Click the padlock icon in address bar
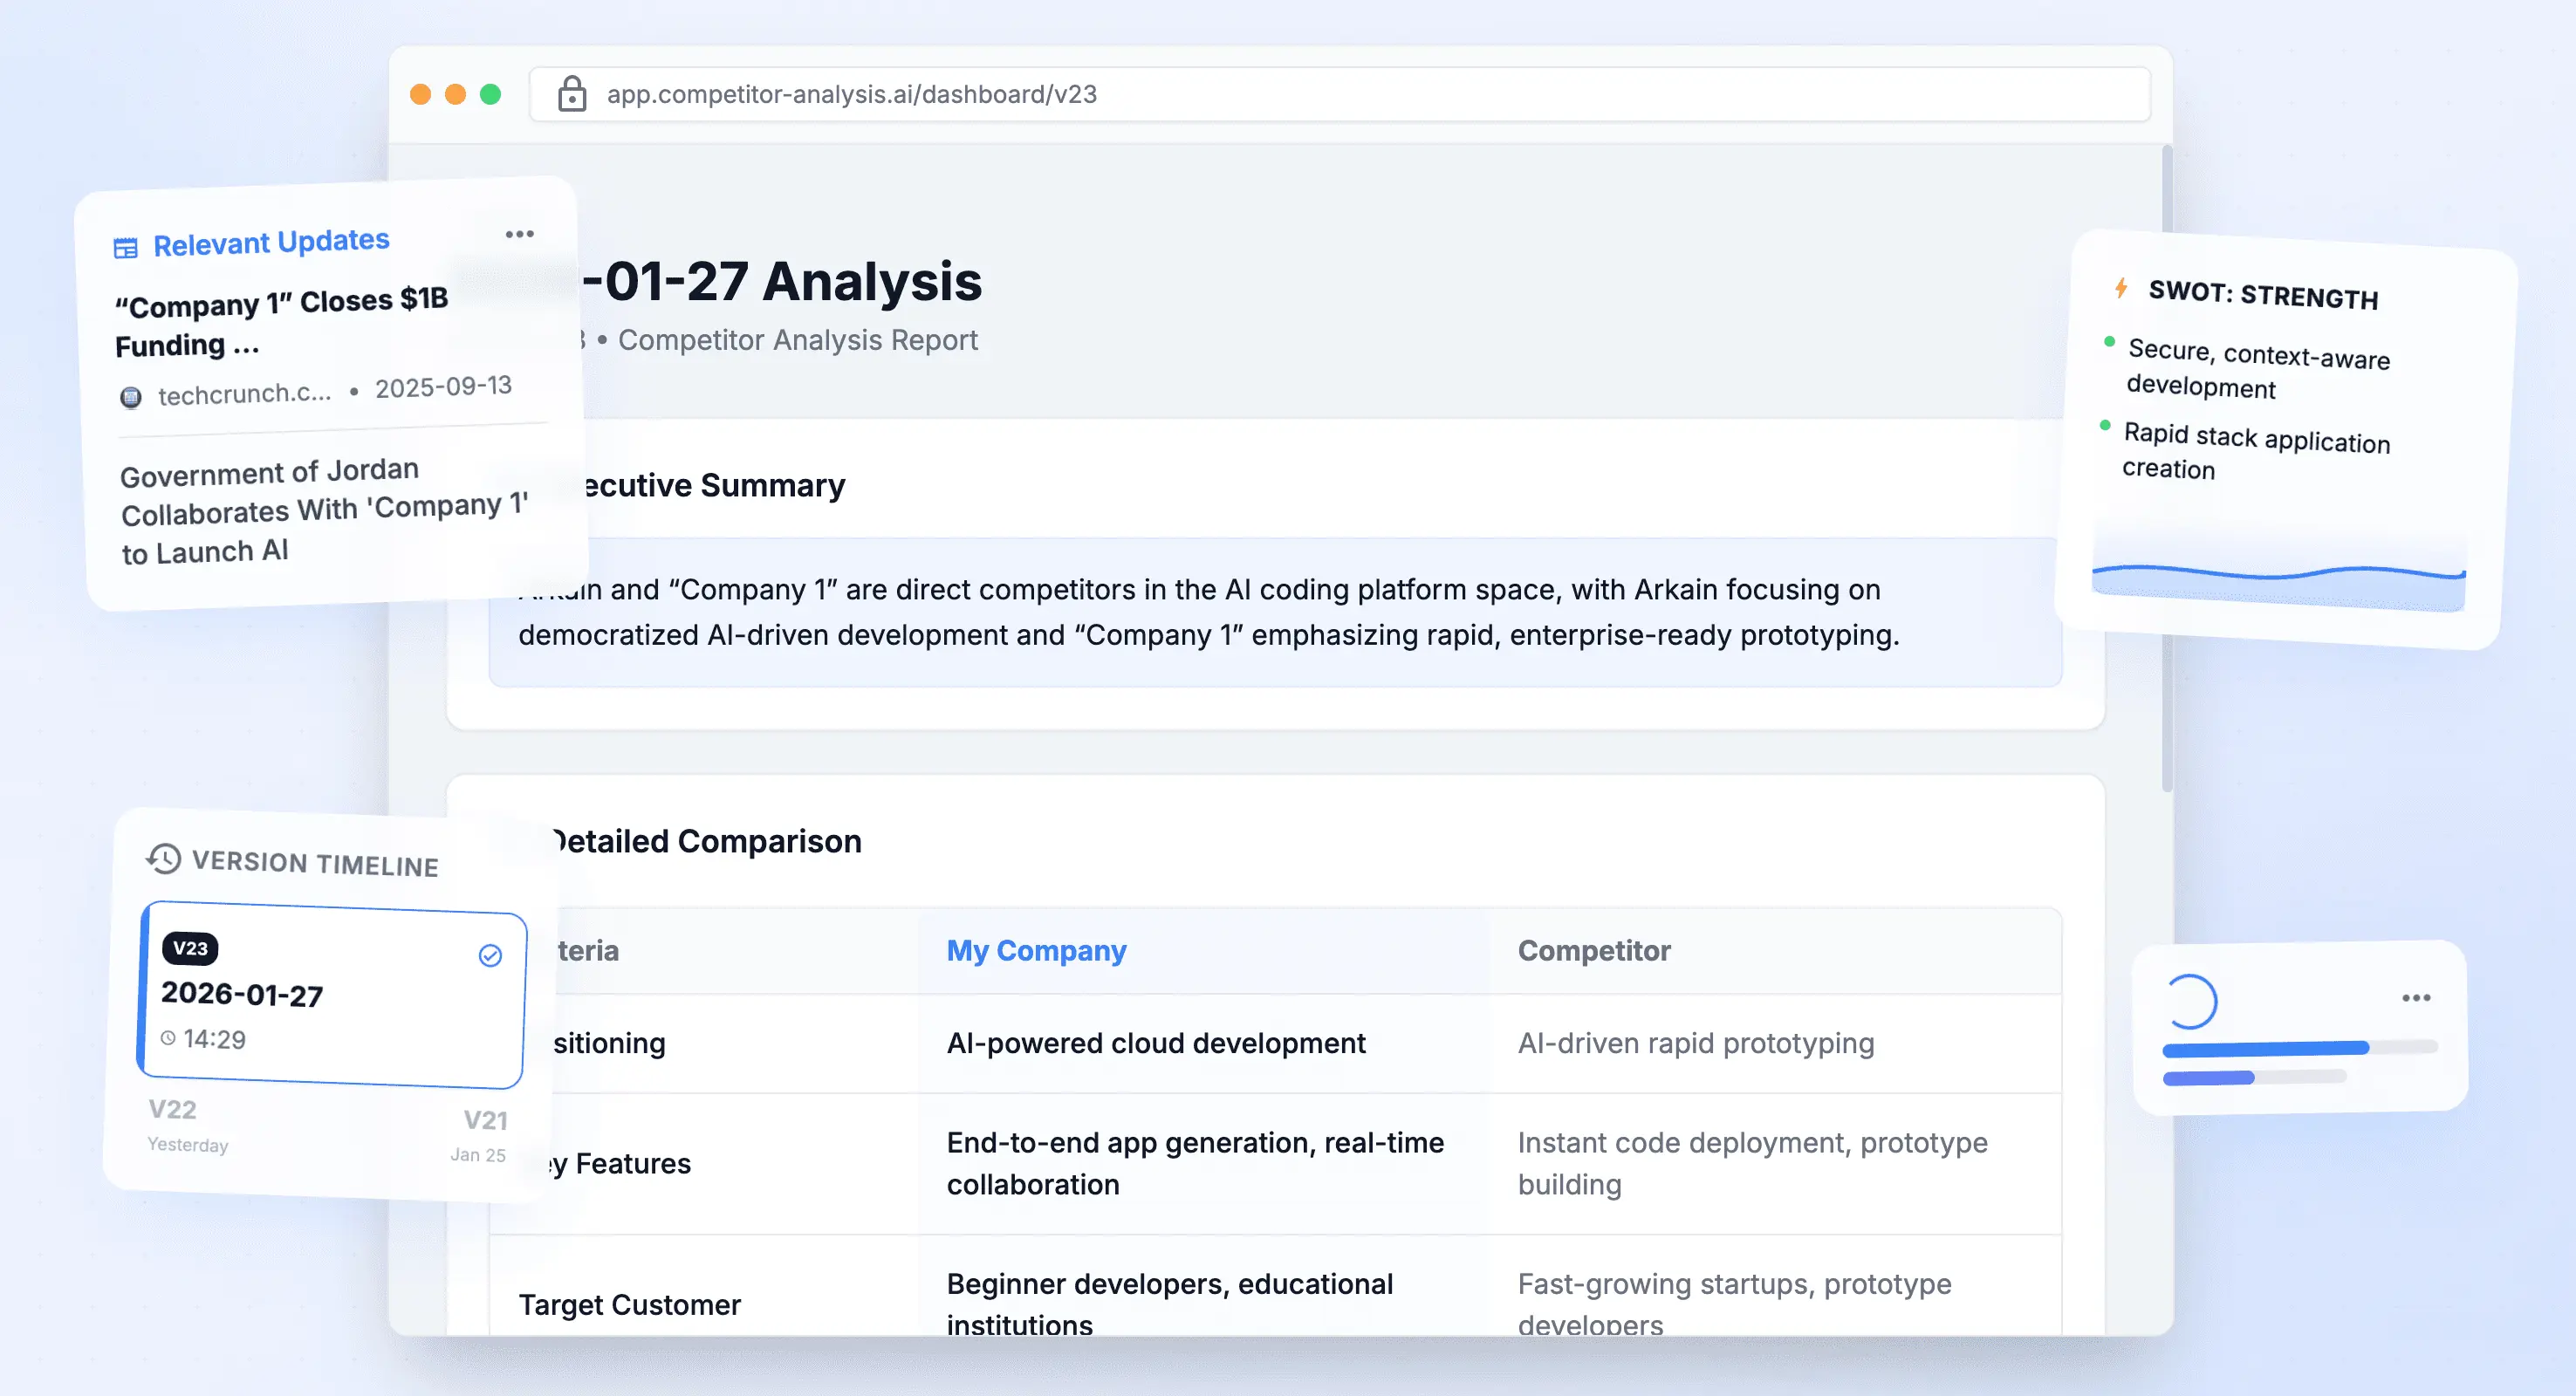 (x=572, y=94)
